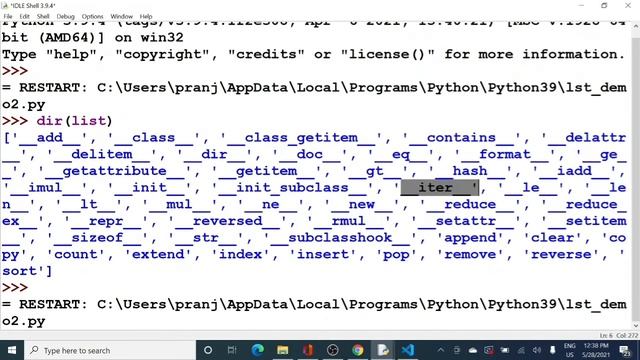Open the Shell menu
Screen dimensions: 640x360
coord(43,16)
